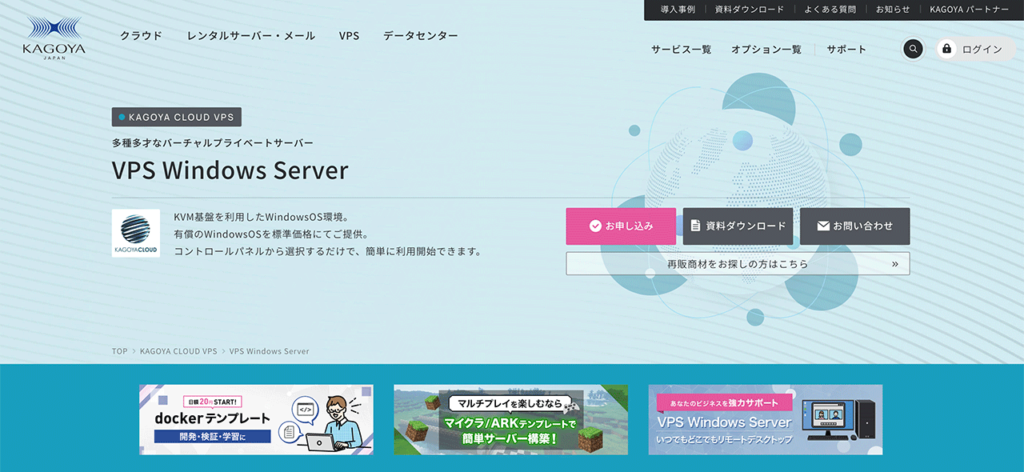This screenshot has width=1024, height=472.
Task: Click the pink お申し込み button label
Action: [x=629, y=226]
